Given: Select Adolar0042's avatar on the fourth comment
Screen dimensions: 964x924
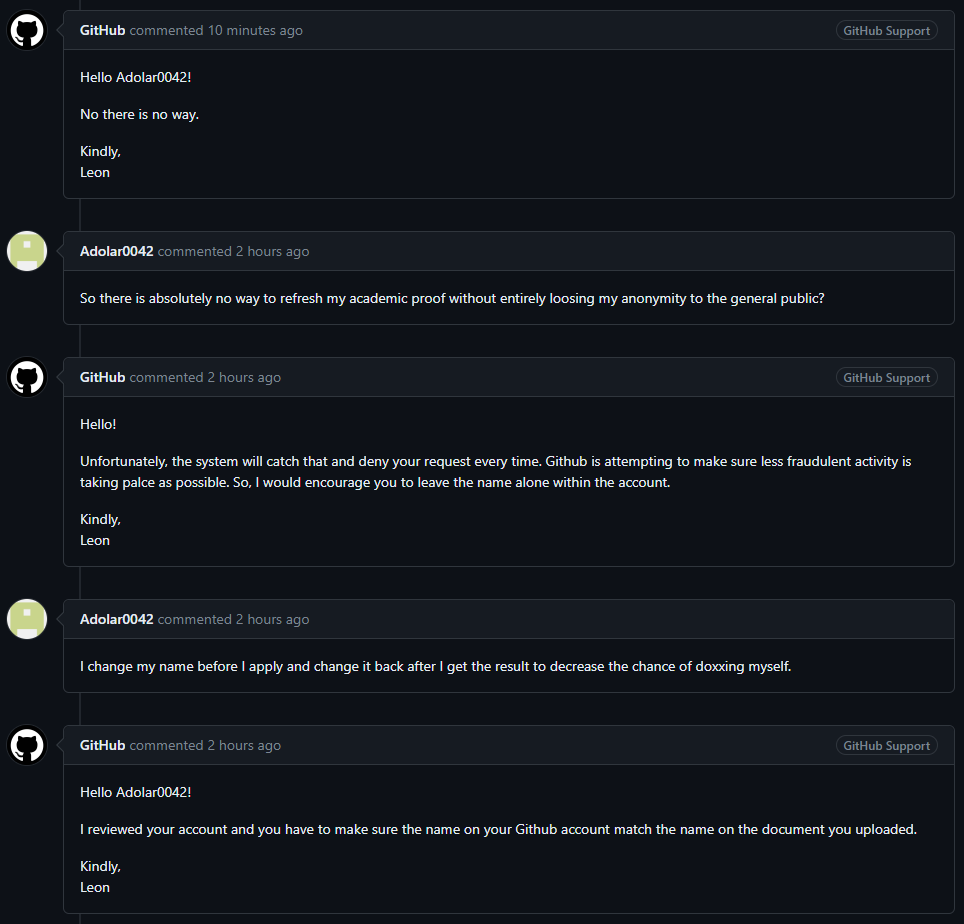Looking at the screenshot, I should 26,619.
